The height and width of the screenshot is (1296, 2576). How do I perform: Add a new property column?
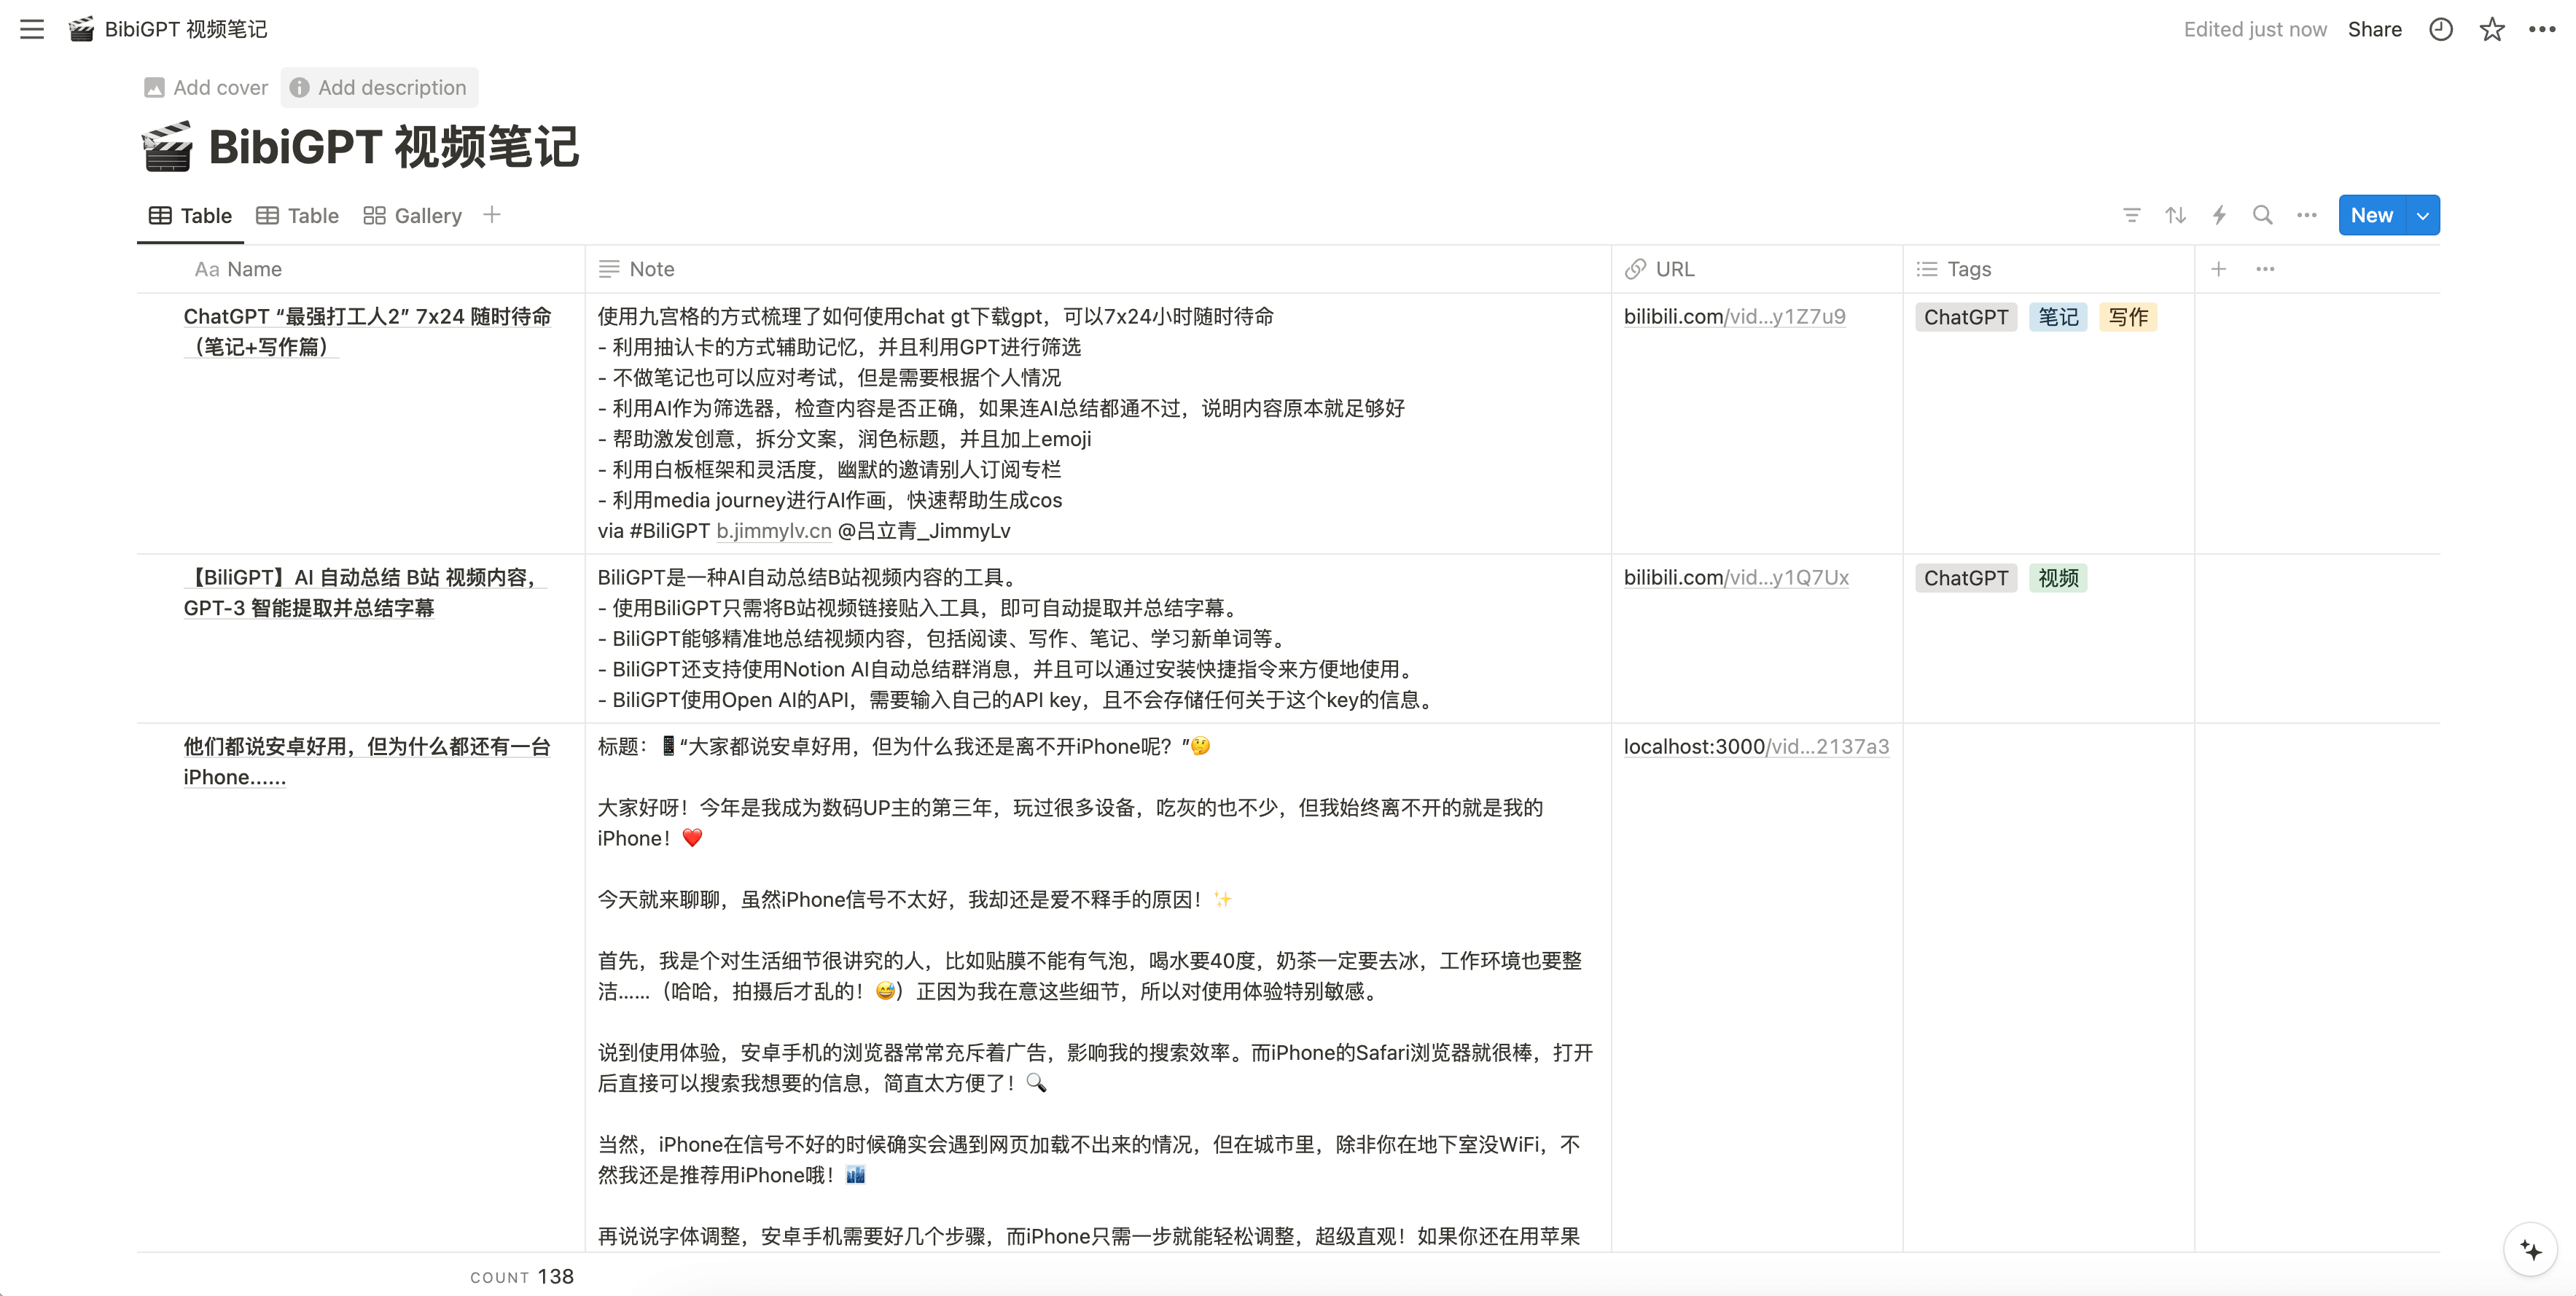[x=2218, y=269]
